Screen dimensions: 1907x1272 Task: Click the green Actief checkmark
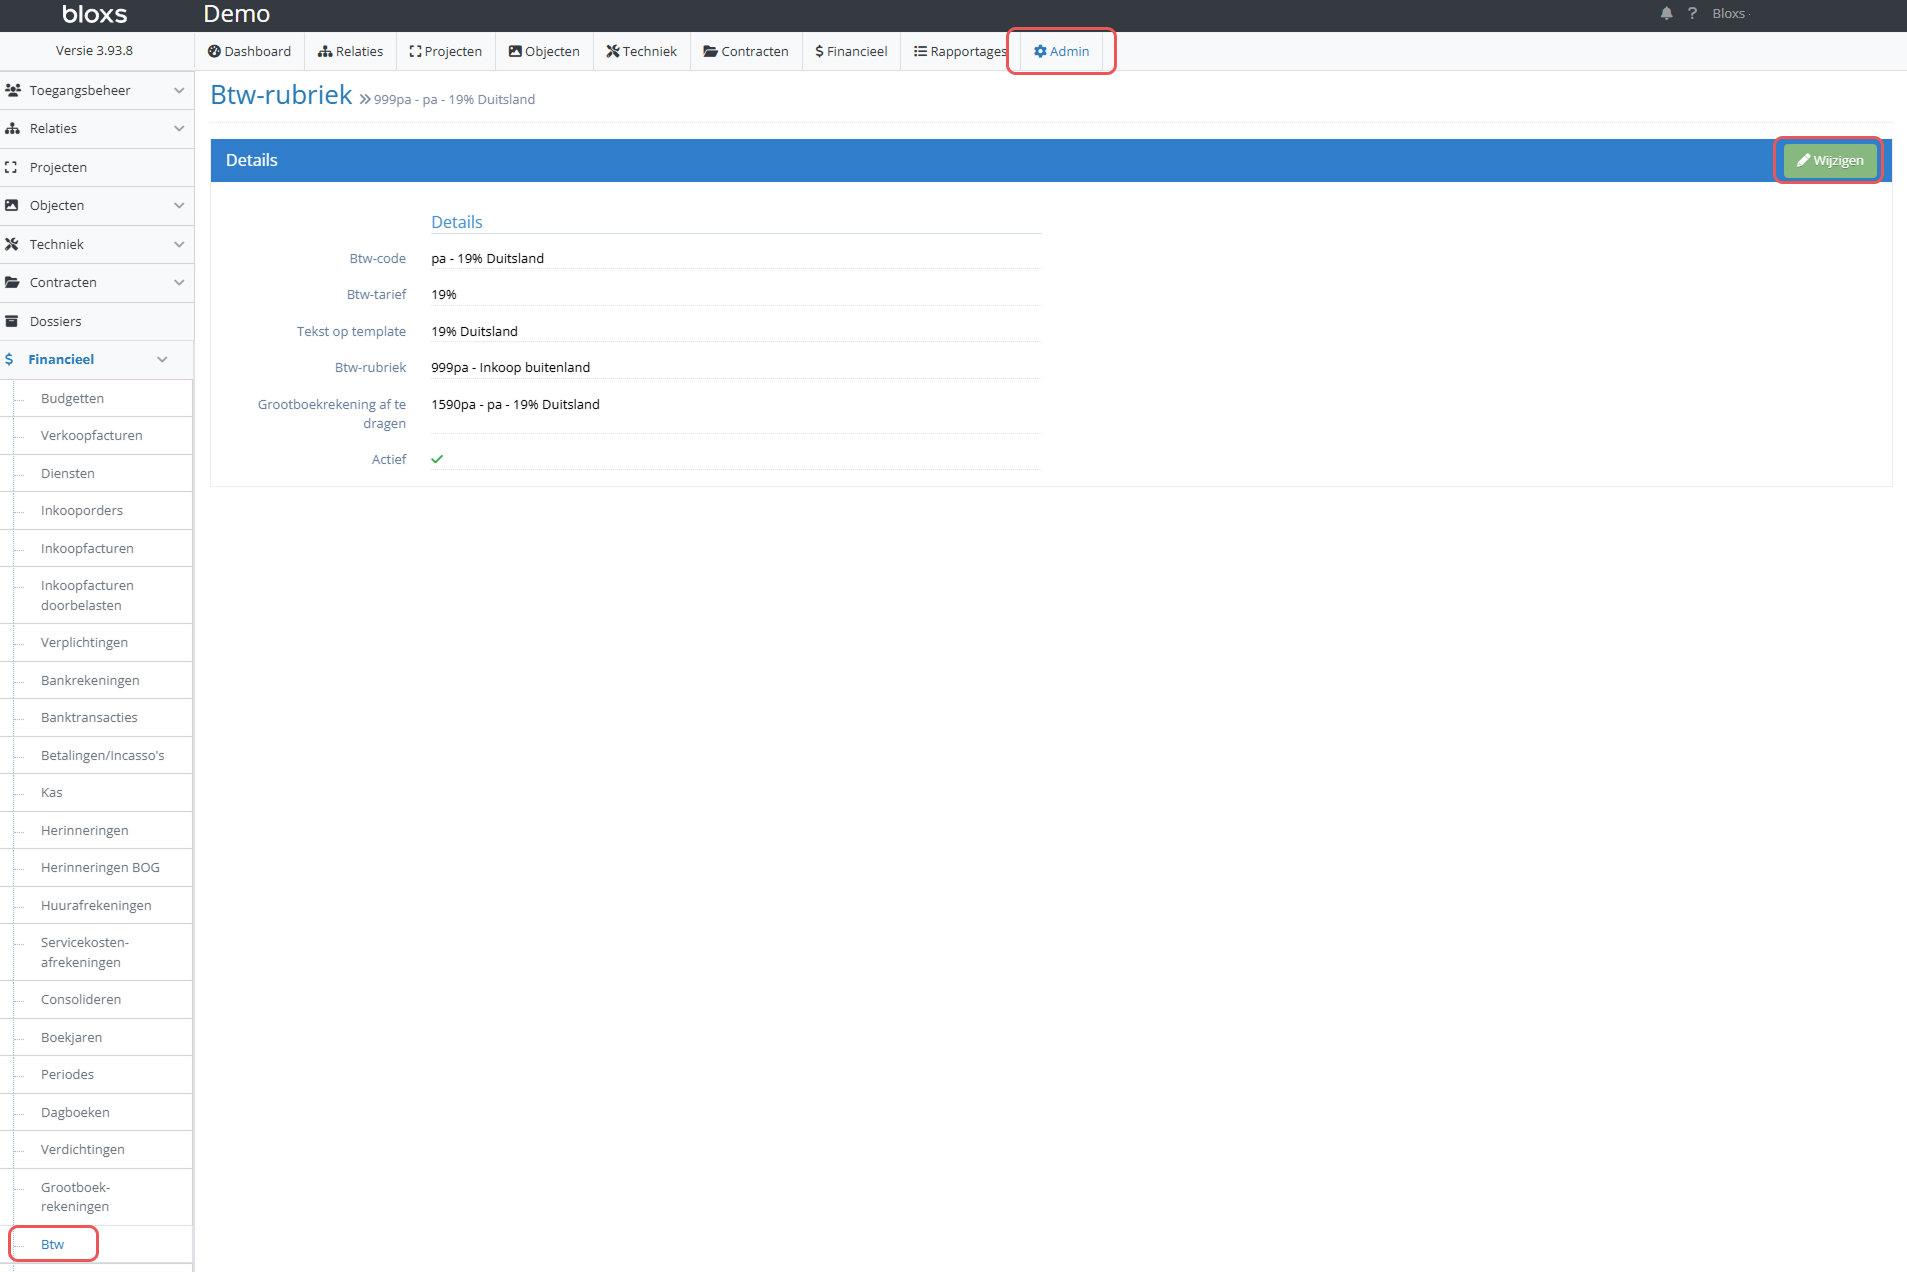click(437, 459)
